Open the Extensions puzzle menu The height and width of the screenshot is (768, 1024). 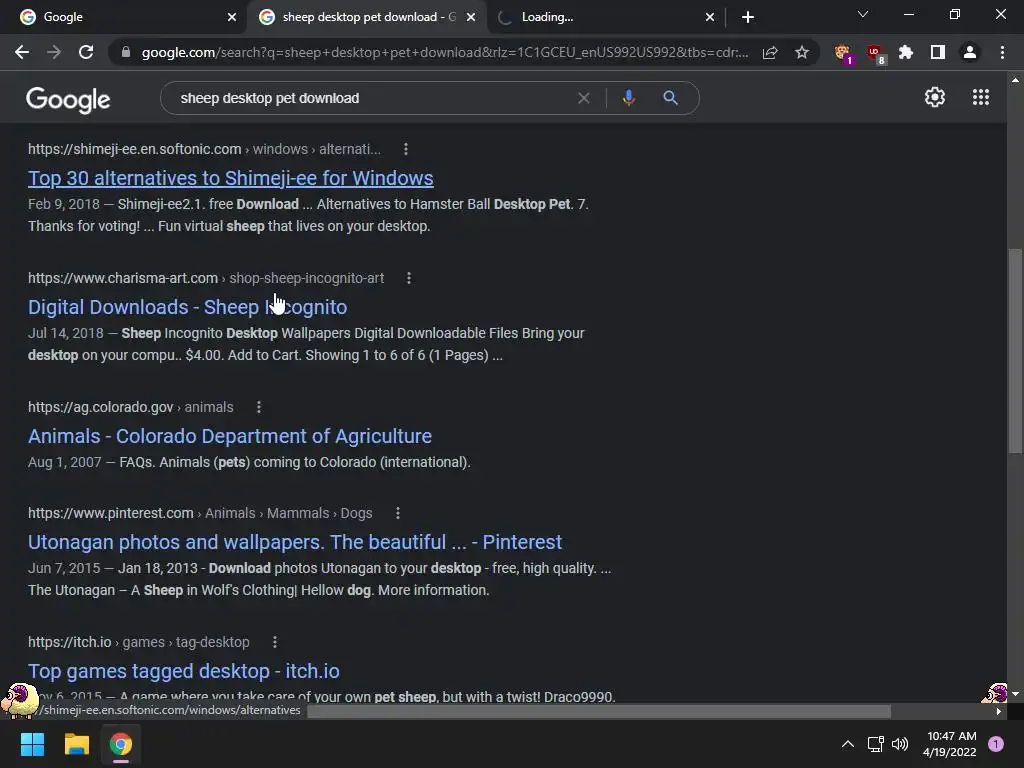pos(906,52)
